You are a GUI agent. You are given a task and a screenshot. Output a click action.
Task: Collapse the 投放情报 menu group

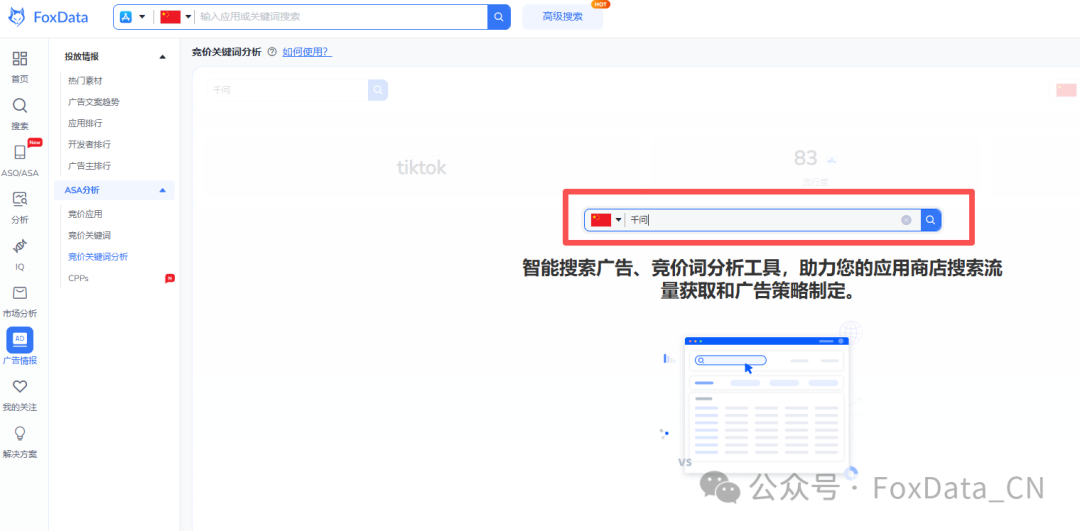coord(163,56)
